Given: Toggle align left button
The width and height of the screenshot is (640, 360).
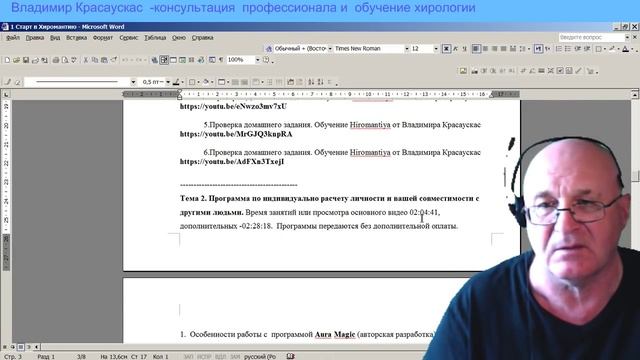Looking at the screenshot, I should [476, 49].
